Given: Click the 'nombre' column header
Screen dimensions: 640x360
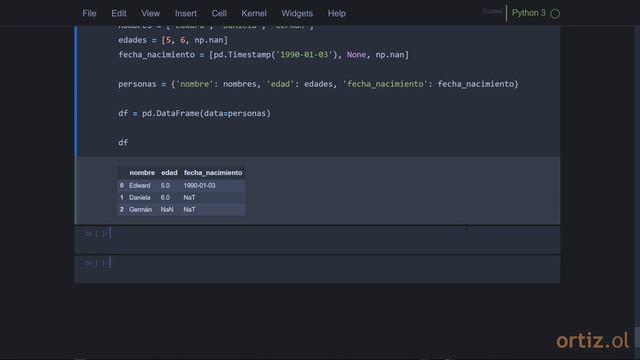Looking at the screenshot, I should click(142, 173).
